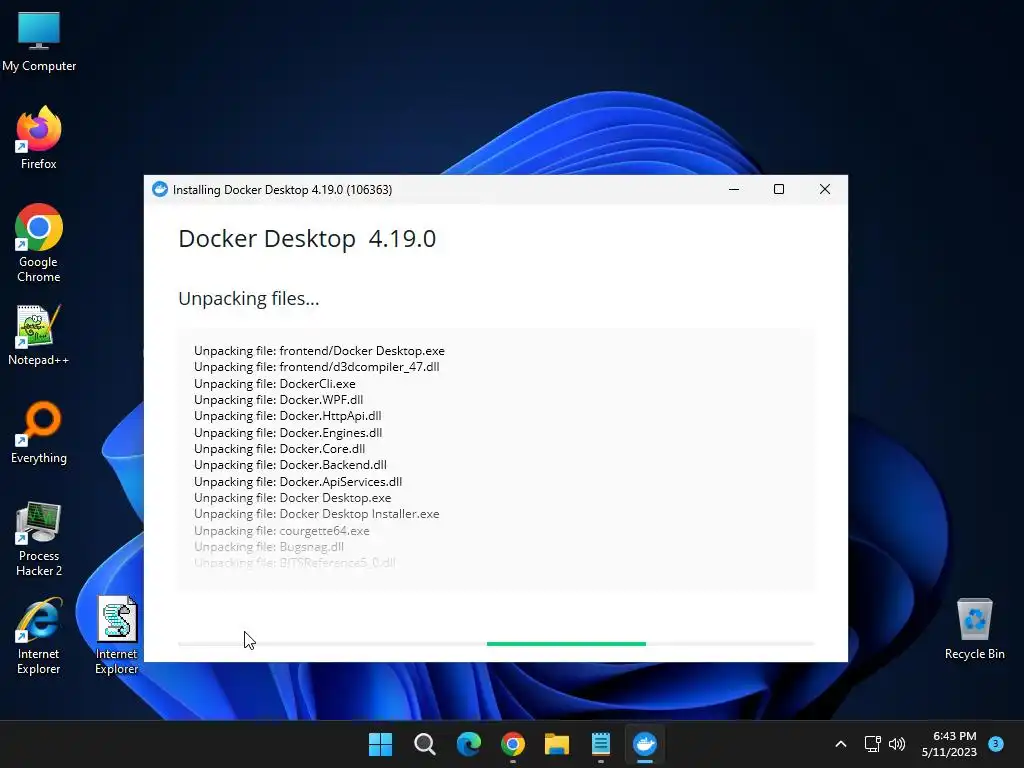Click the title 'Installing Docker Desktop 4.19.0 (106363)'
Viewport: 1024px width, 768px height.
[x=282, y=190]
